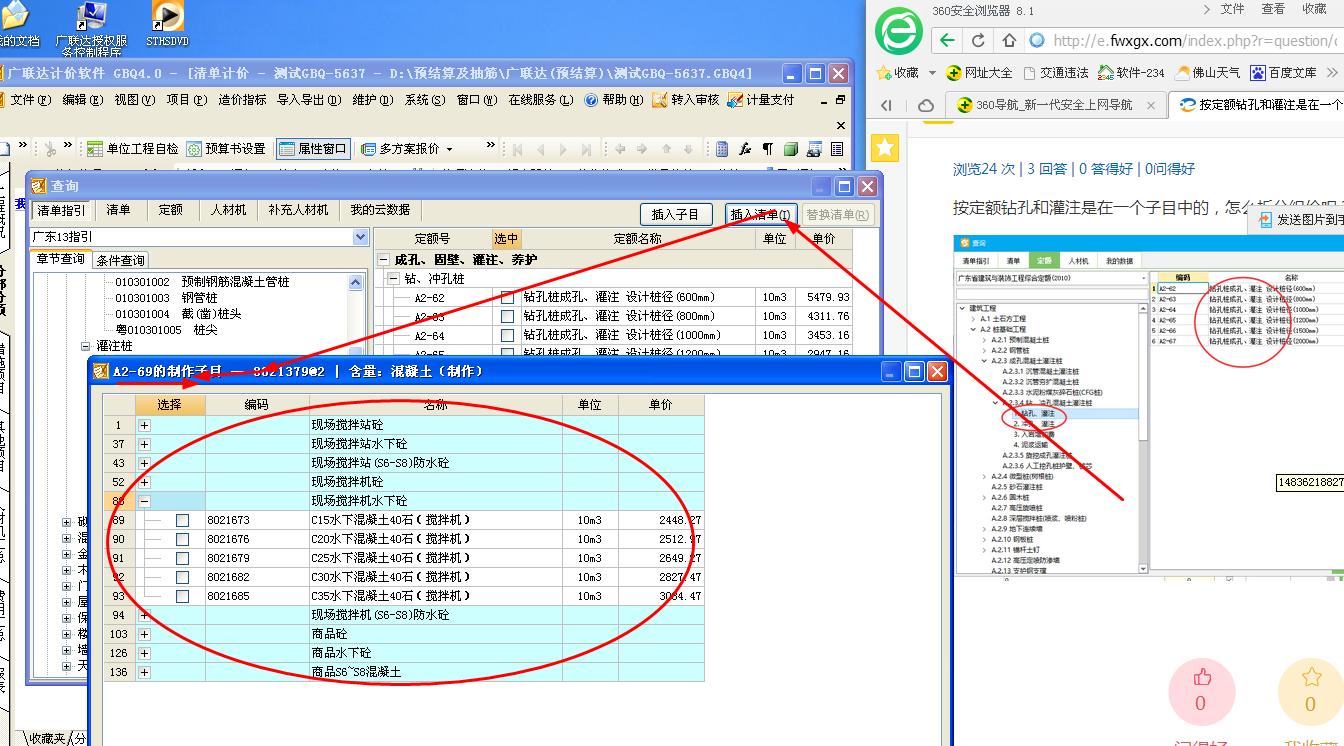Open 百度文库 bookmark
Viewport: 1344px width, 746px height.
[1283, 73]
